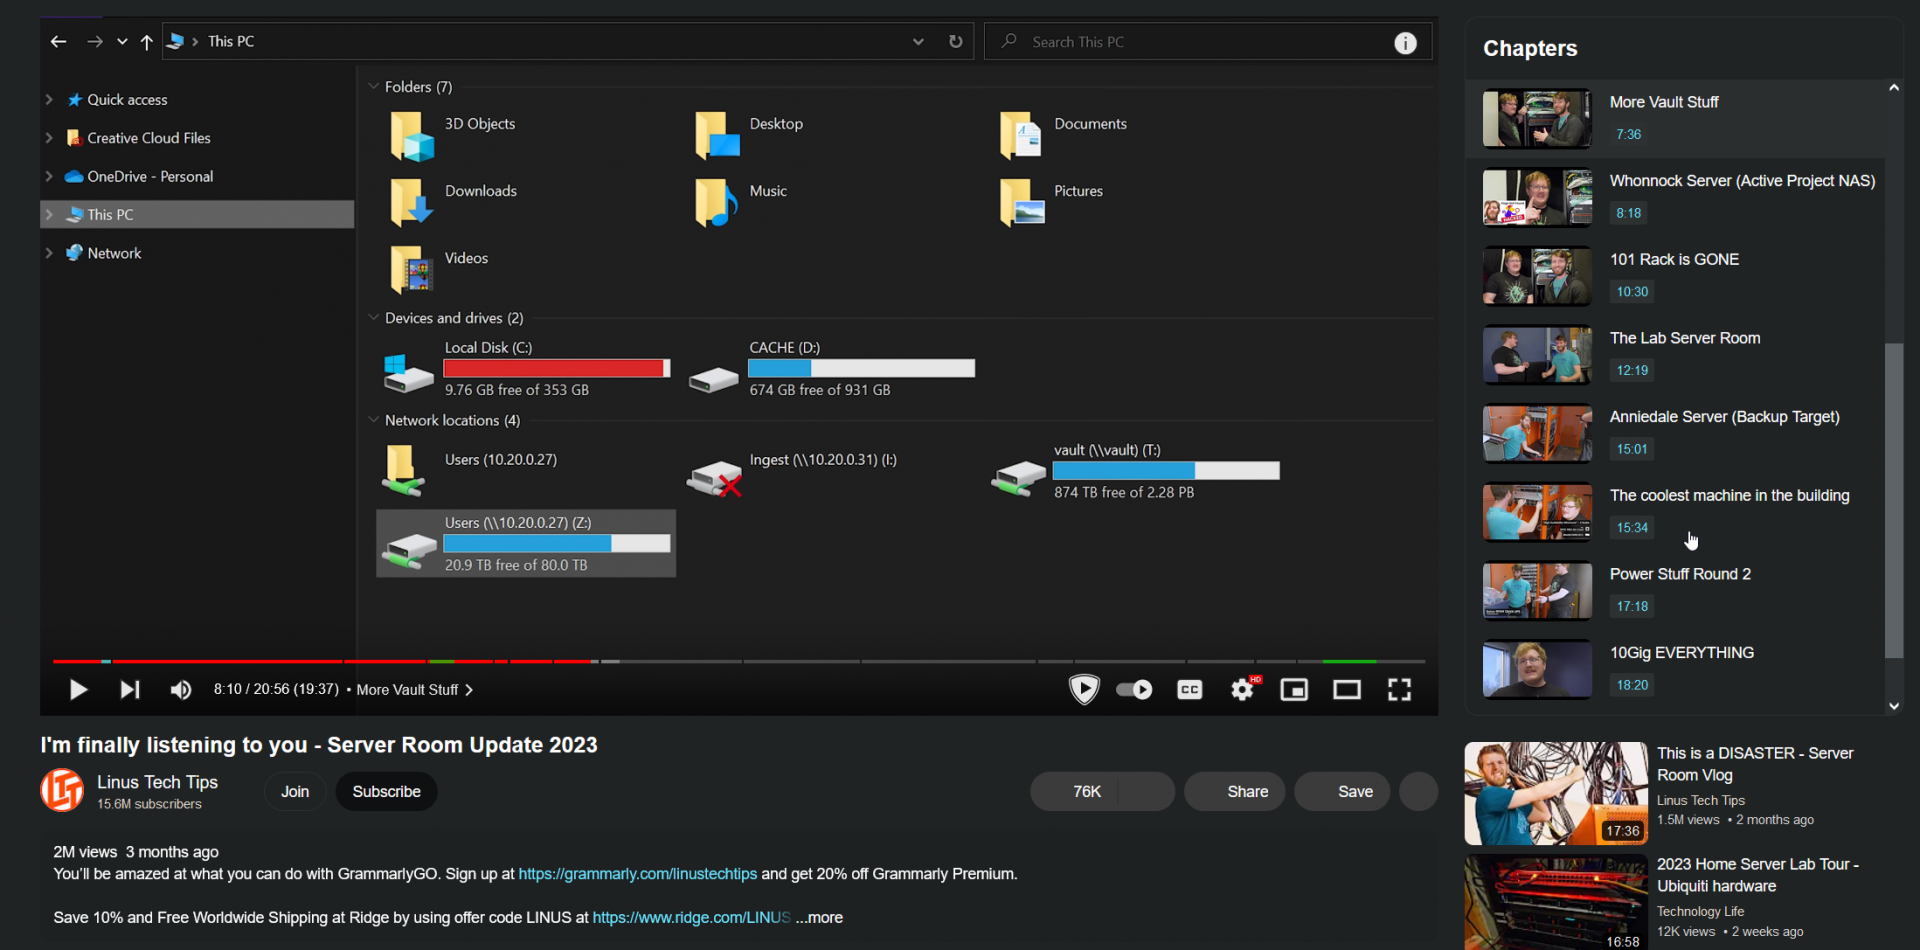Select the Downloads folder icon
The image size is (1920, 950).
click(411, 203)
